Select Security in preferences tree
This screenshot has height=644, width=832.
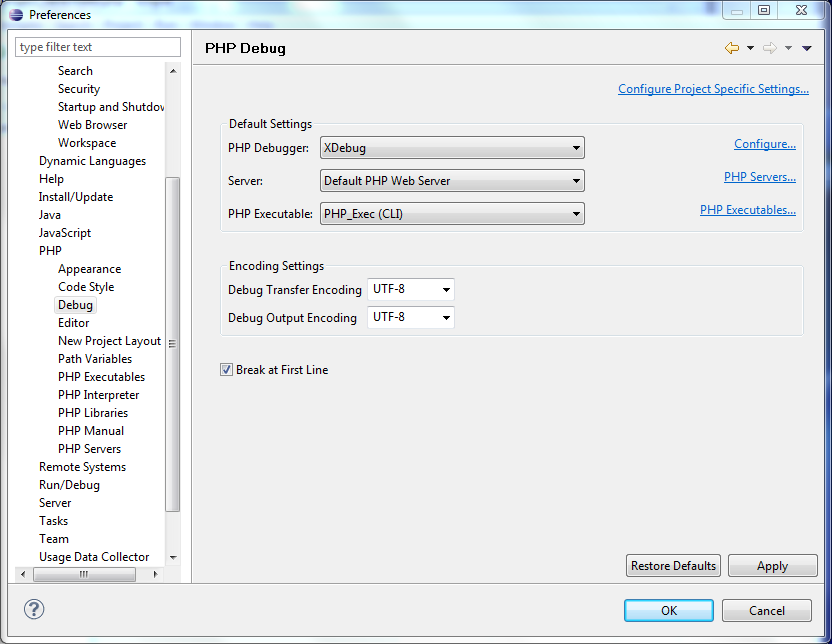click(79, 89)
